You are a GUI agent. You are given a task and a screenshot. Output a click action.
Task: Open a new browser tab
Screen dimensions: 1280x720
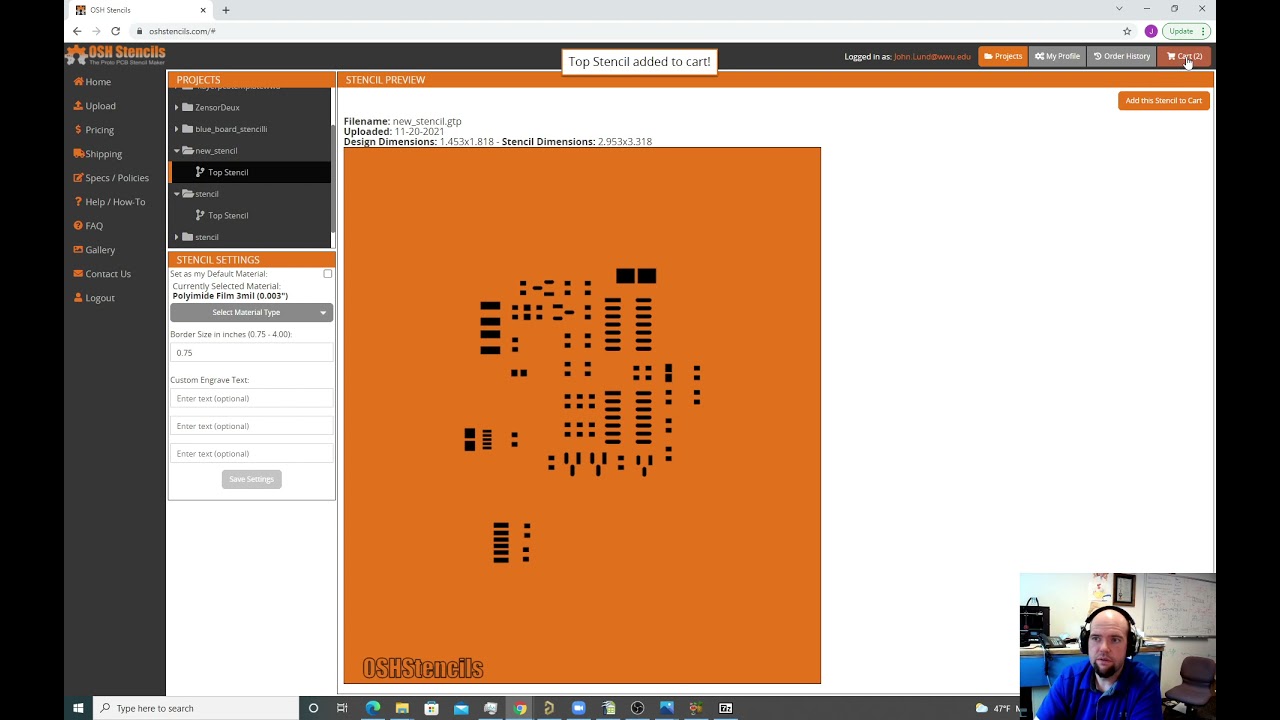click(226, 10)
